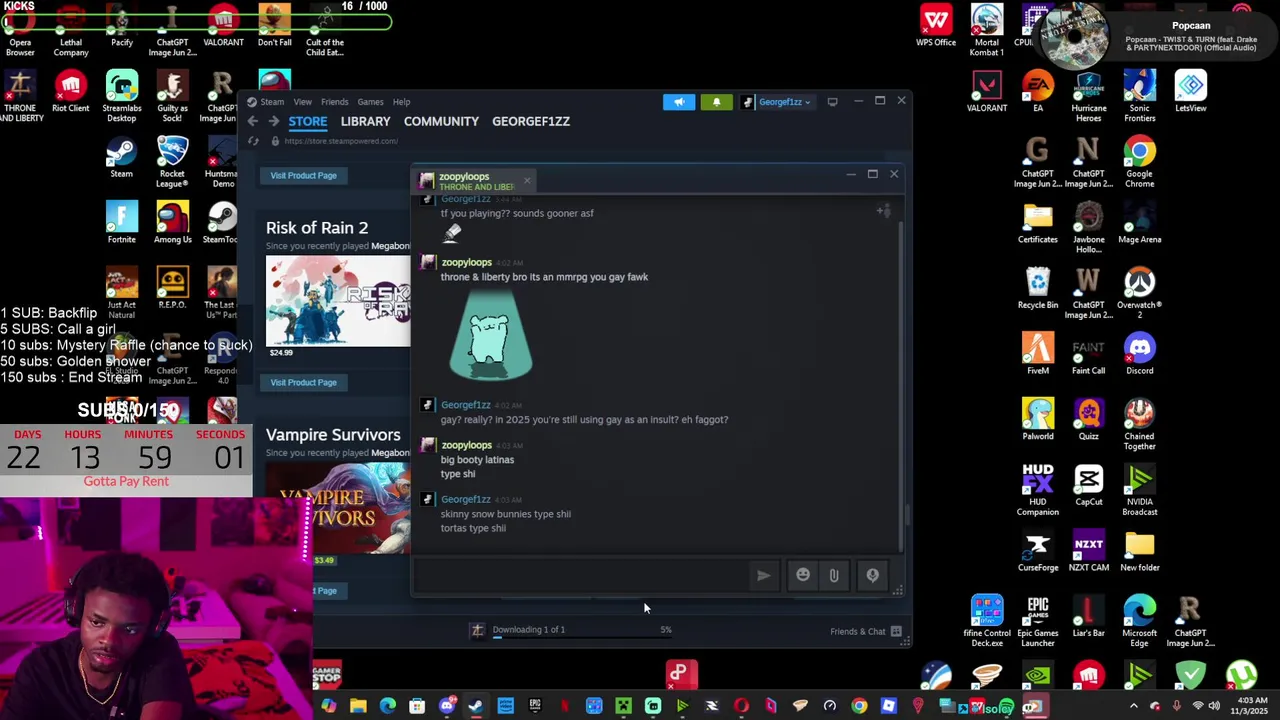
Task: Reload the Steam store page
Action: (x=254, y=141)
